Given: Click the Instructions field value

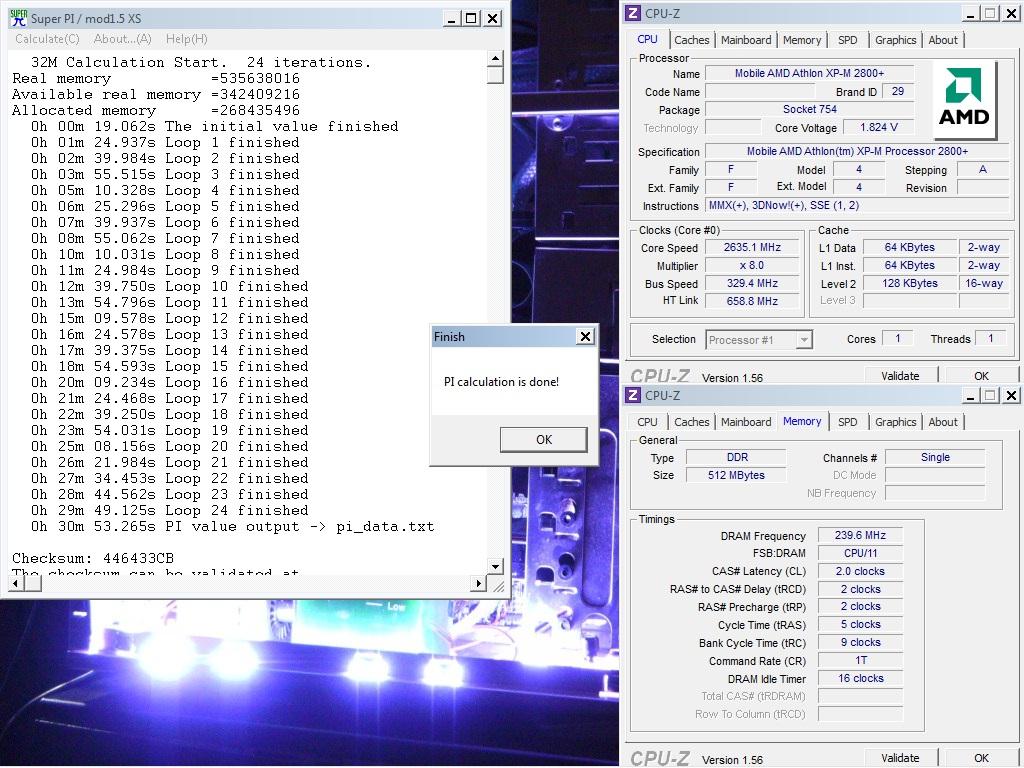Looking at the screenshot, I should 857,206.
